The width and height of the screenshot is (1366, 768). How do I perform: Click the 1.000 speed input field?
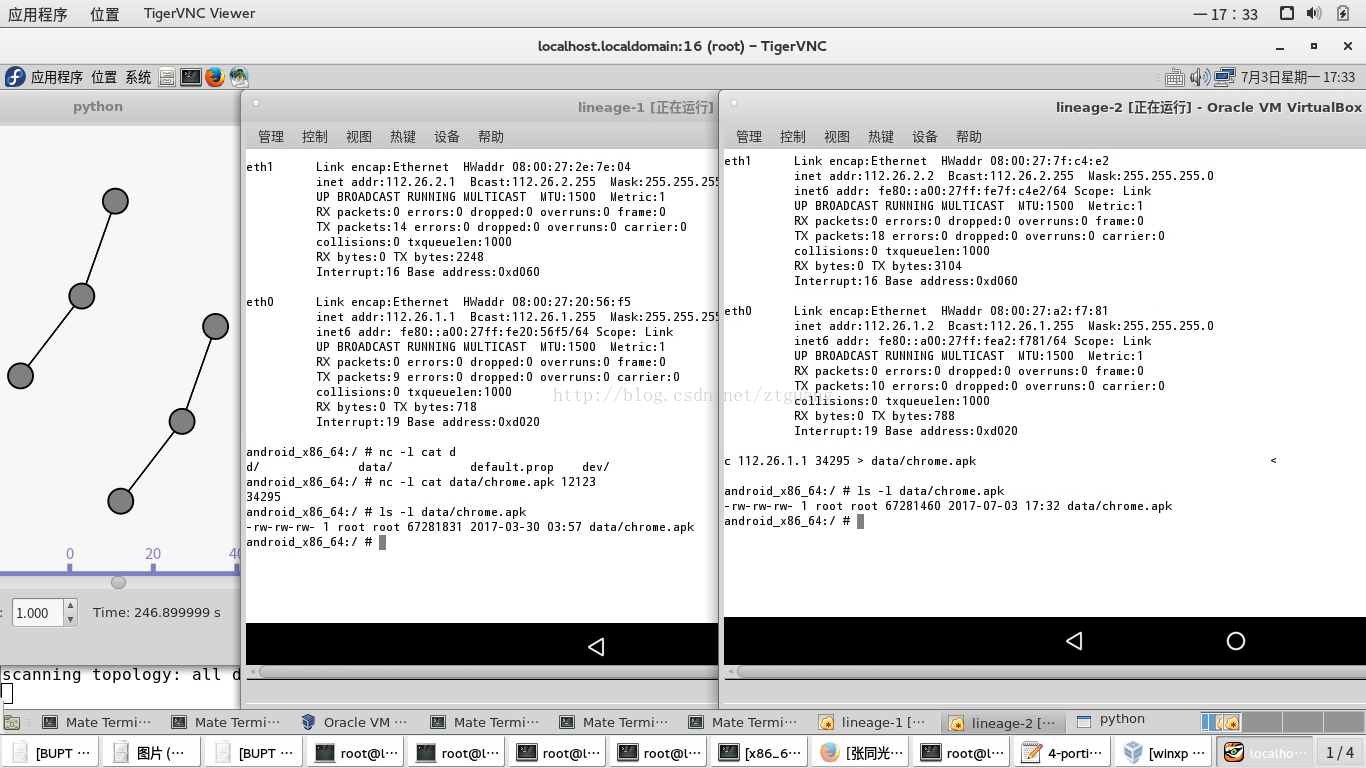coord(38,613)
